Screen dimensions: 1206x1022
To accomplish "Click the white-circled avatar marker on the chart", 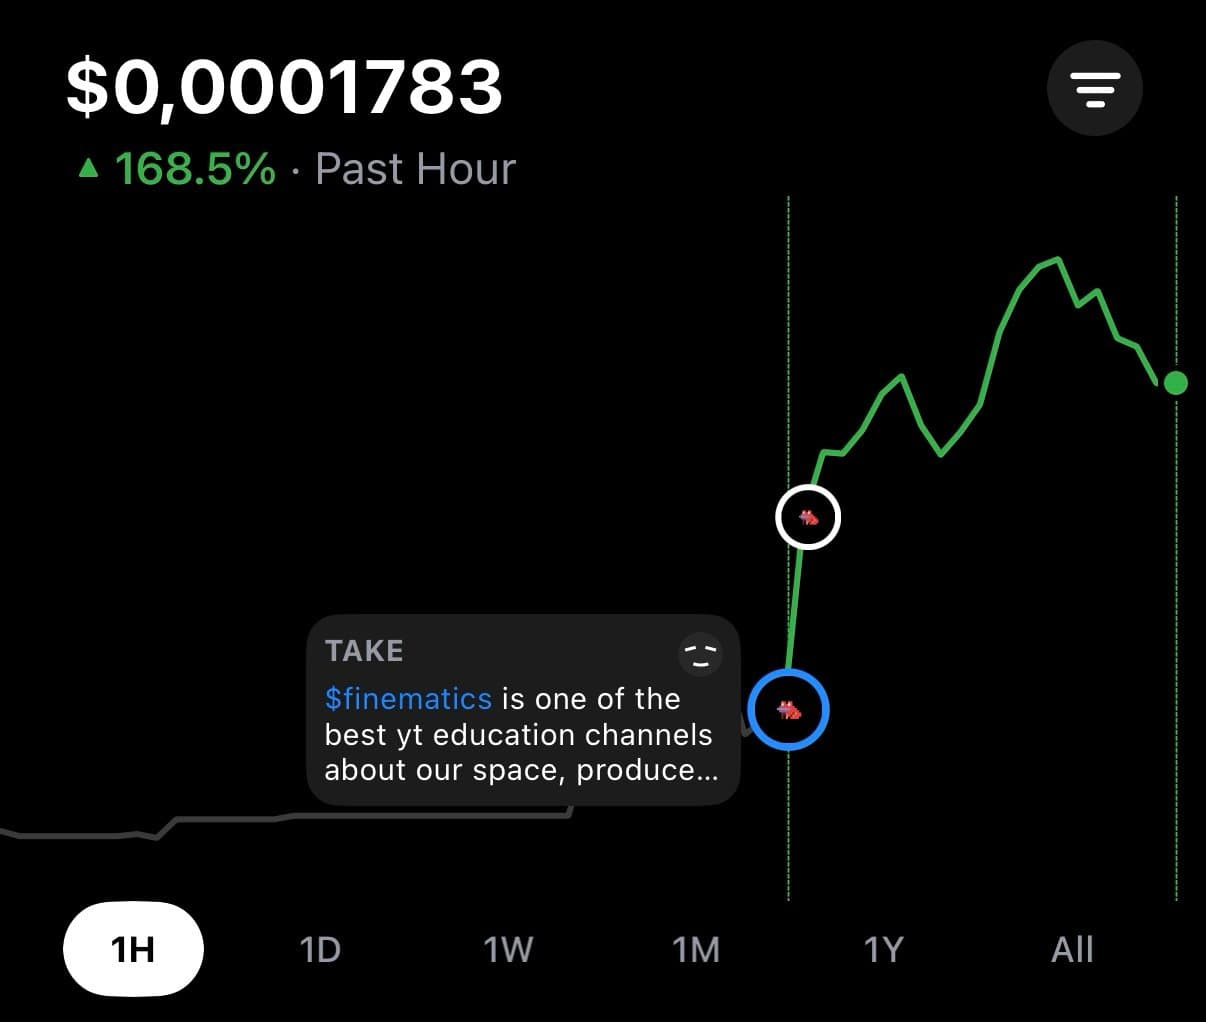I will [x=808, y=517].
